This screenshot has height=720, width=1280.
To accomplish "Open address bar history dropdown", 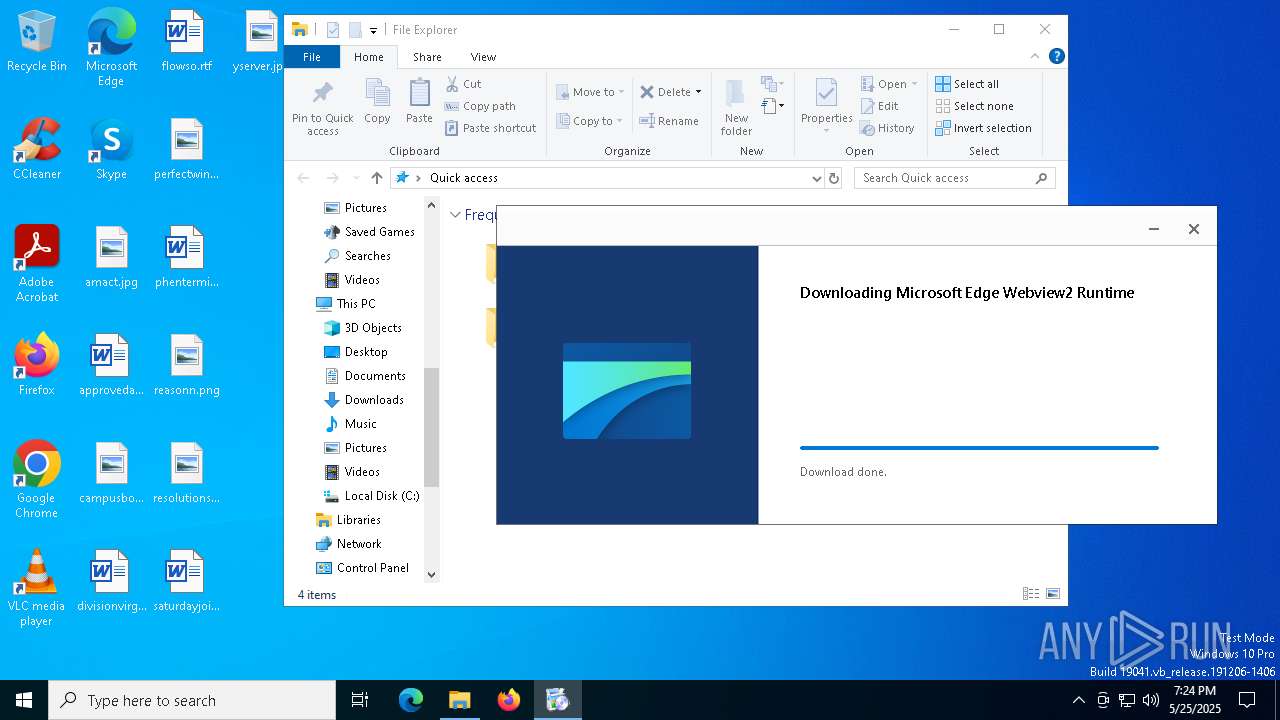I will tap(817, 178).
